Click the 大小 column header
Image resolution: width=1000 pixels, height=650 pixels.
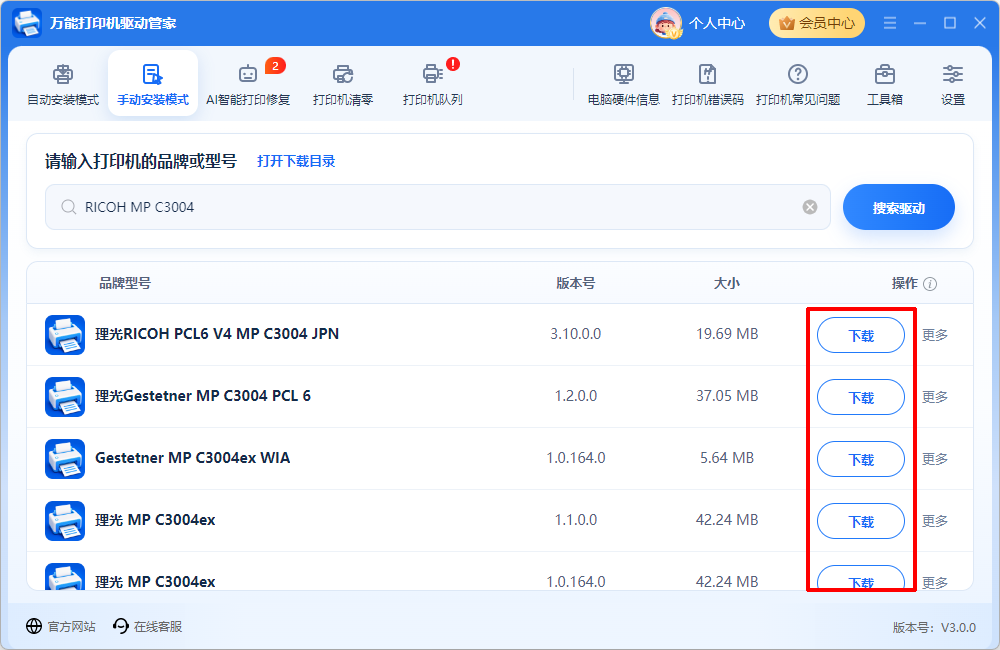tap(726, 283)
